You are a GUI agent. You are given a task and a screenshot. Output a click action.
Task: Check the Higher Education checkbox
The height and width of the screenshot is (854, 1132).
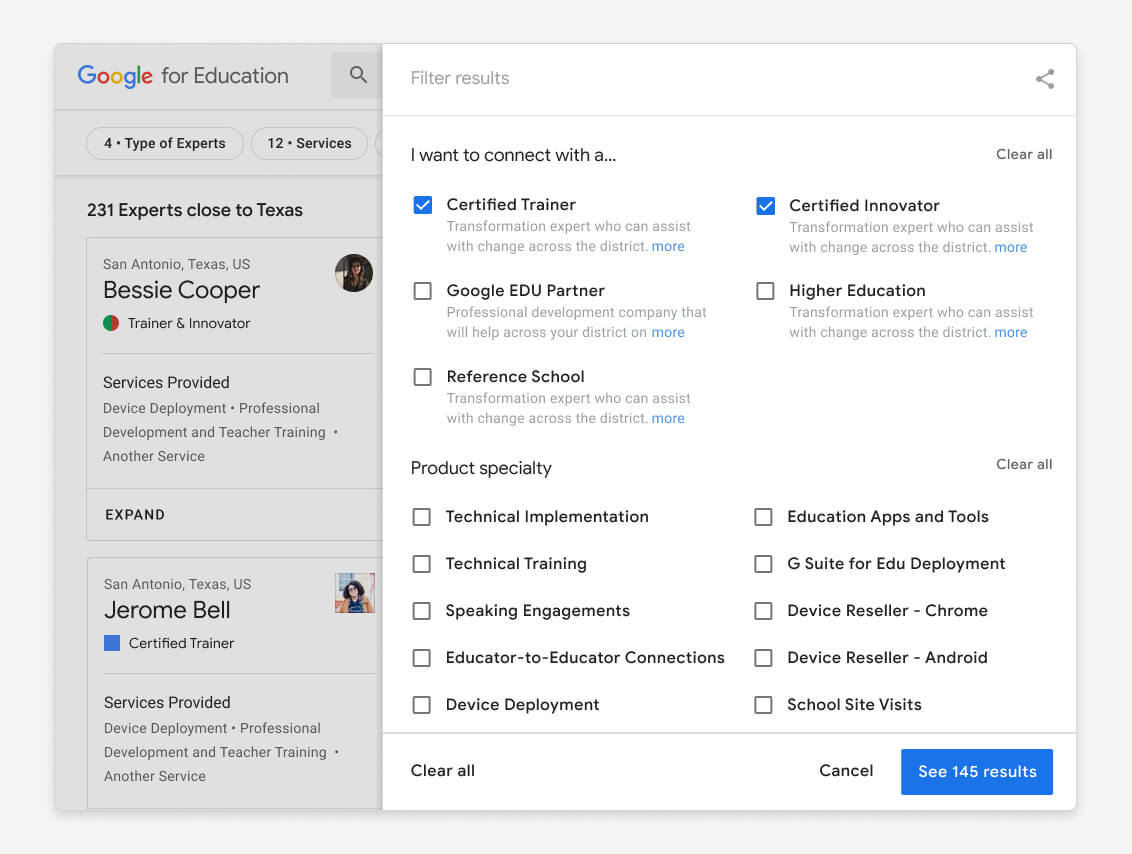[765, 291]
